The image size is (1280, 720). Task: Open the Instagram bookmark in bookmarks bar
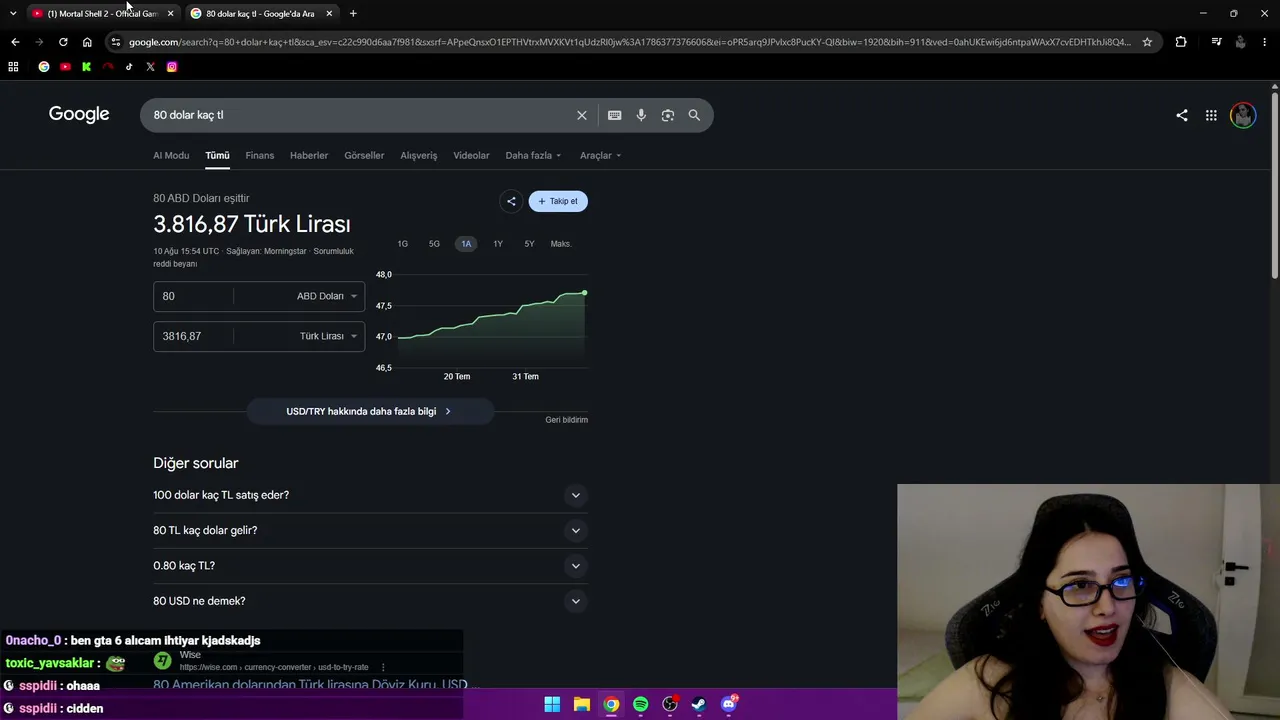pyautogui.click(x=172, y=67)
